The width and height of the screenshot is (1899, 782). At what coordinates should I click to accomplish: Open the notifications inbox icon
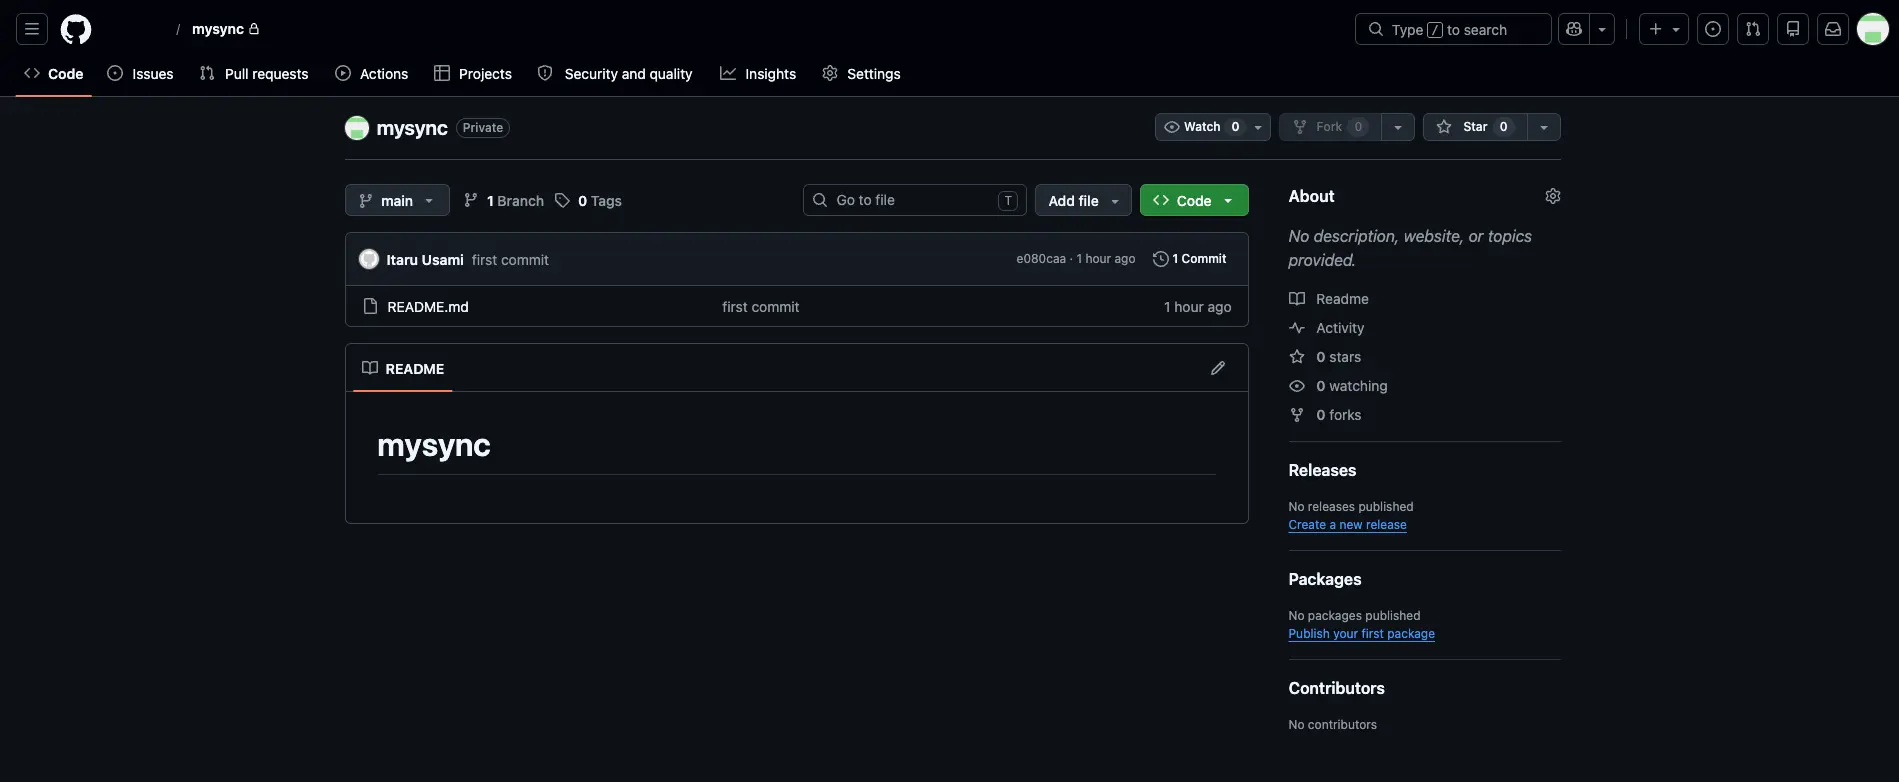(1833, 29)
